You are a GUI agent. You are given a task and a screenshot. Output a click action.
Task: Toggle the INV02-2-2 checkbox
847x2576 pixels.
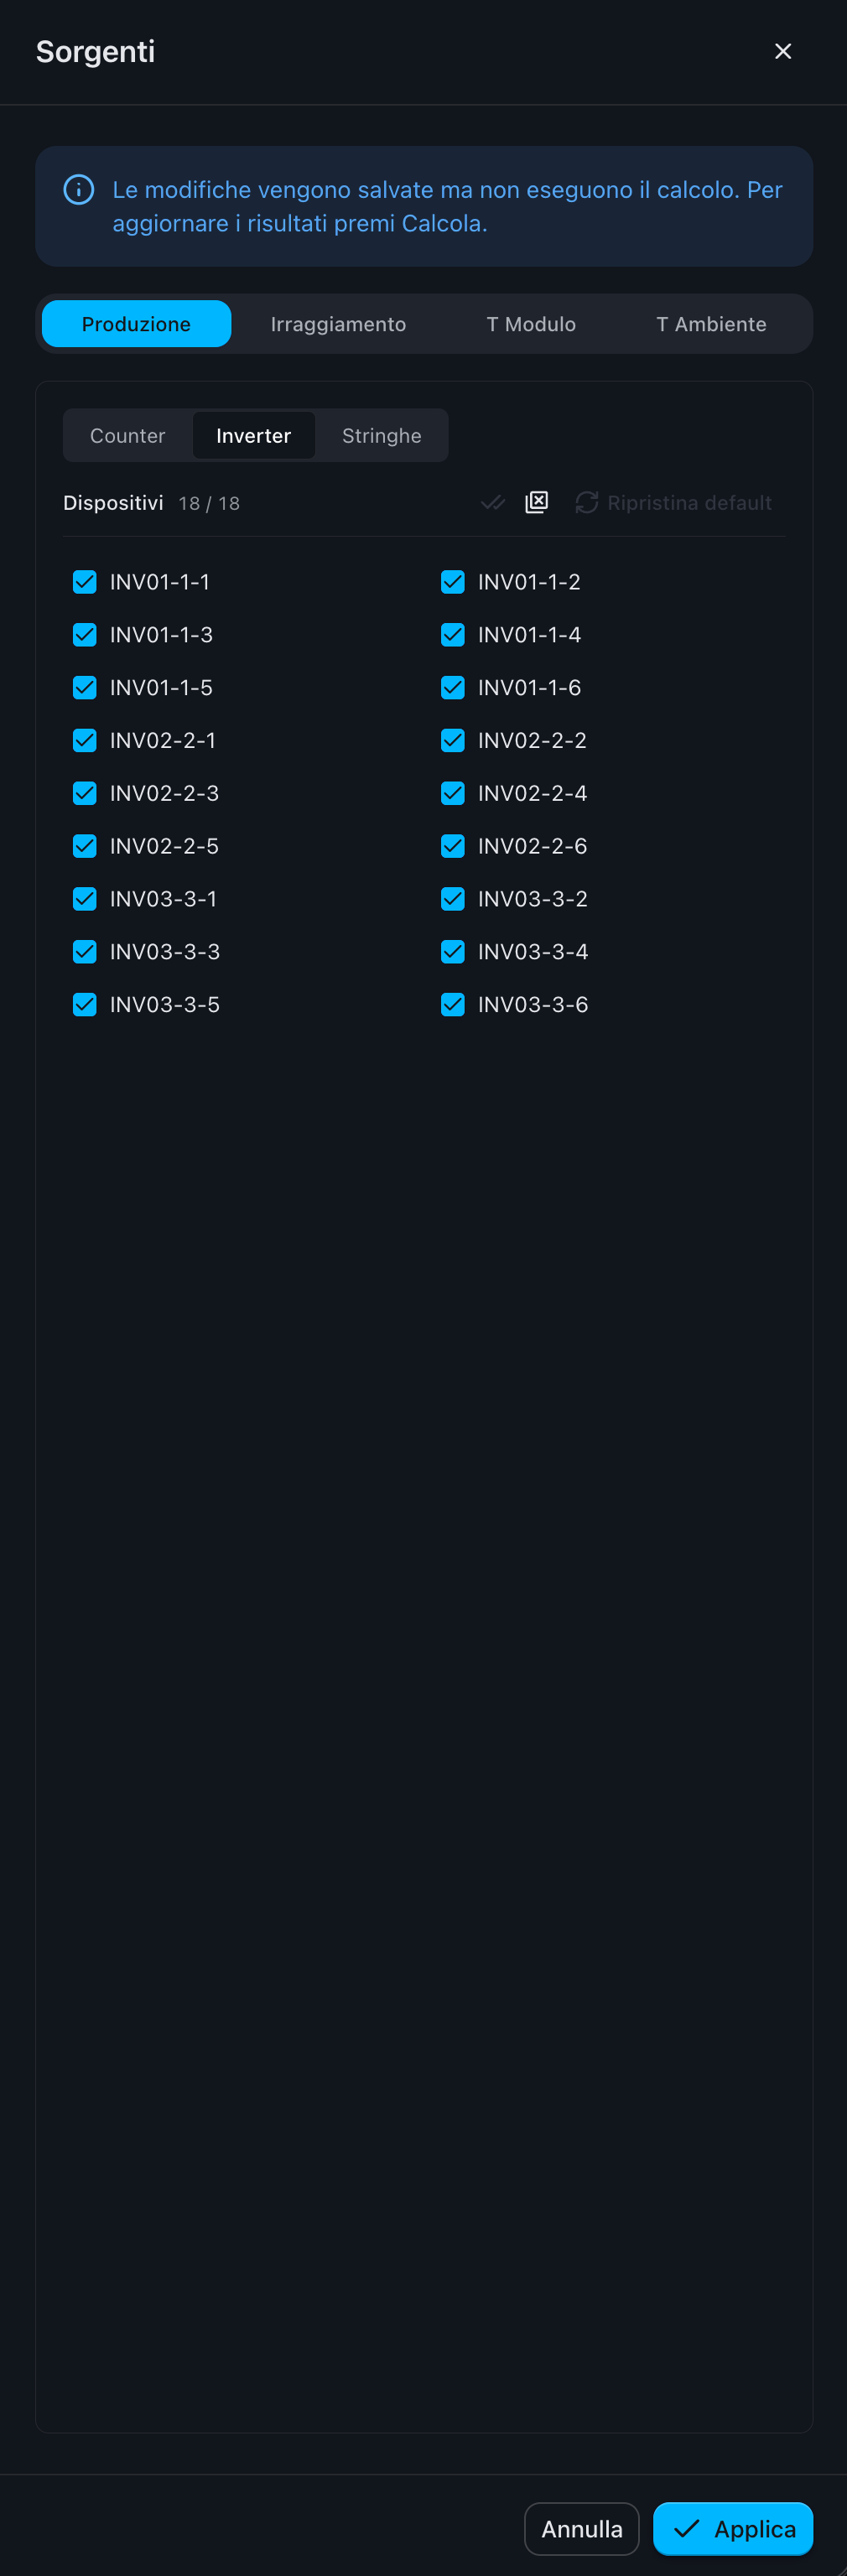[x=453, y=740]
